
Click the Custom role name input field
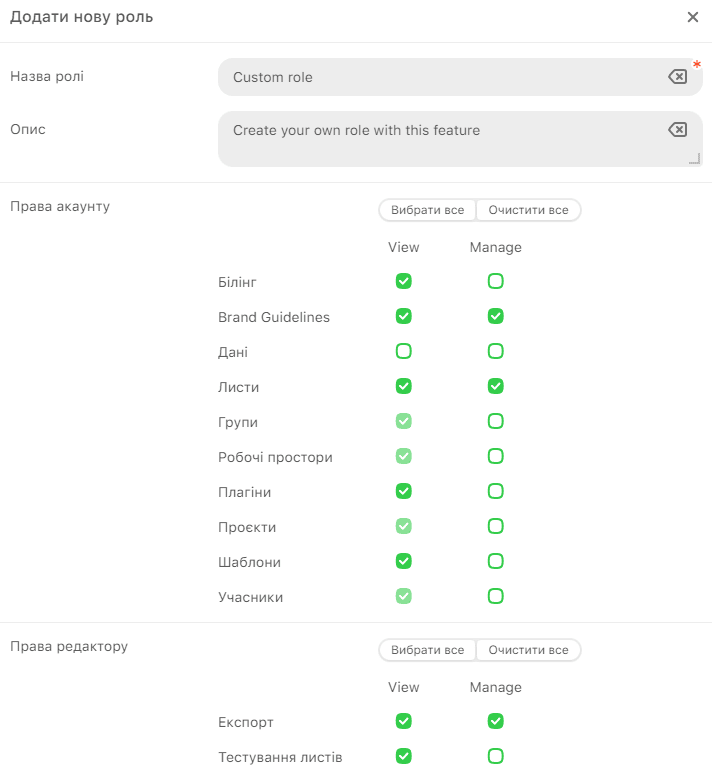440,77
